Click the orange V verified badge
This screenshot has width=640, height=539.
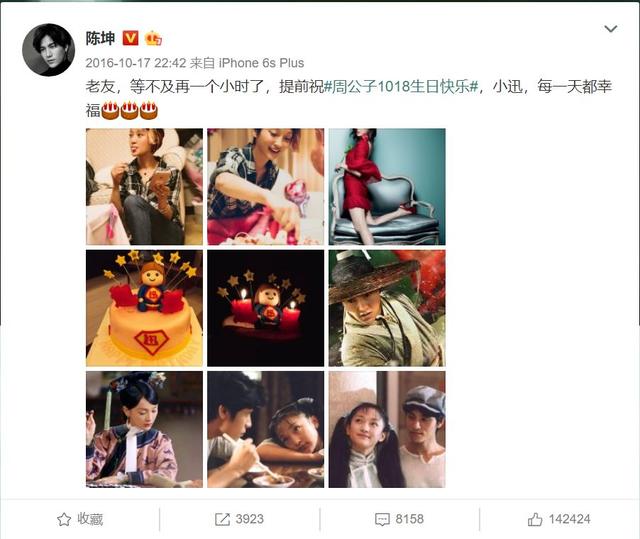131,38
